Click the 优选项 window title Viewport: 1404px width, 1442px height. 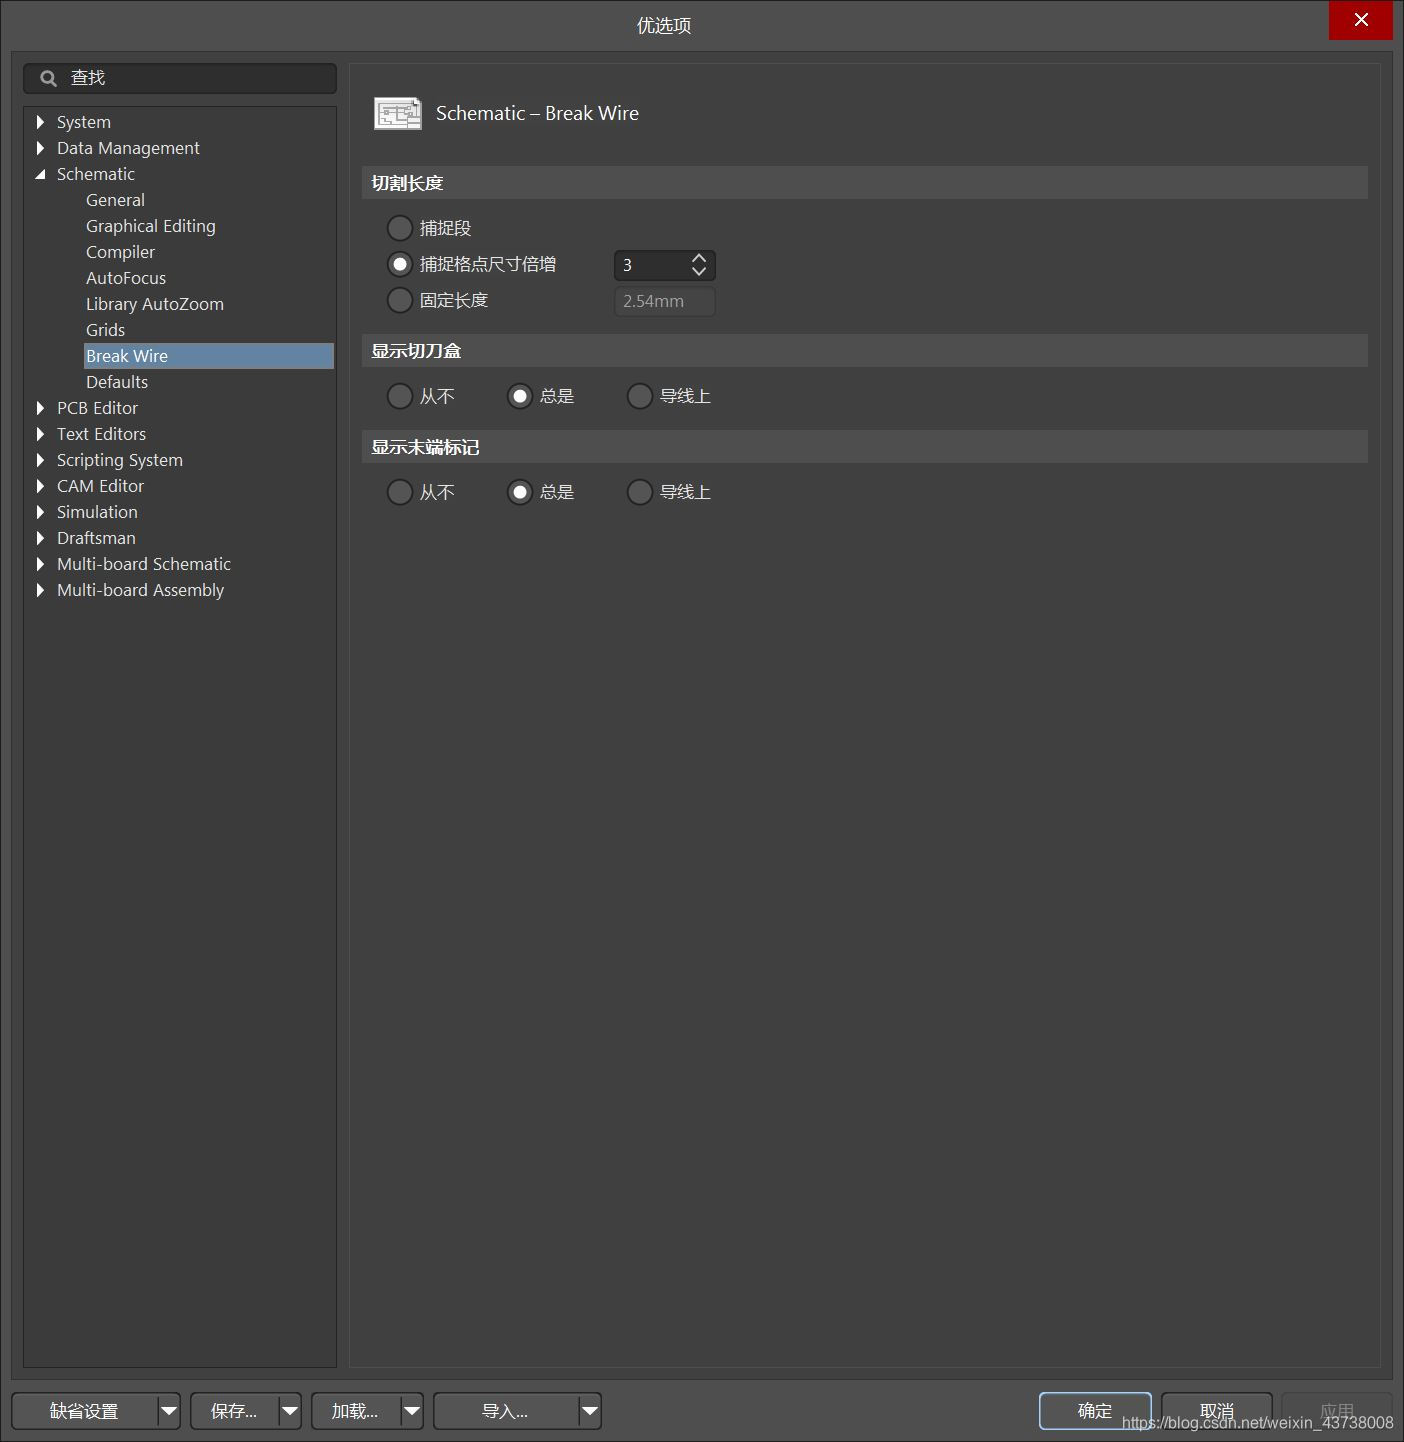coord(664,25)
